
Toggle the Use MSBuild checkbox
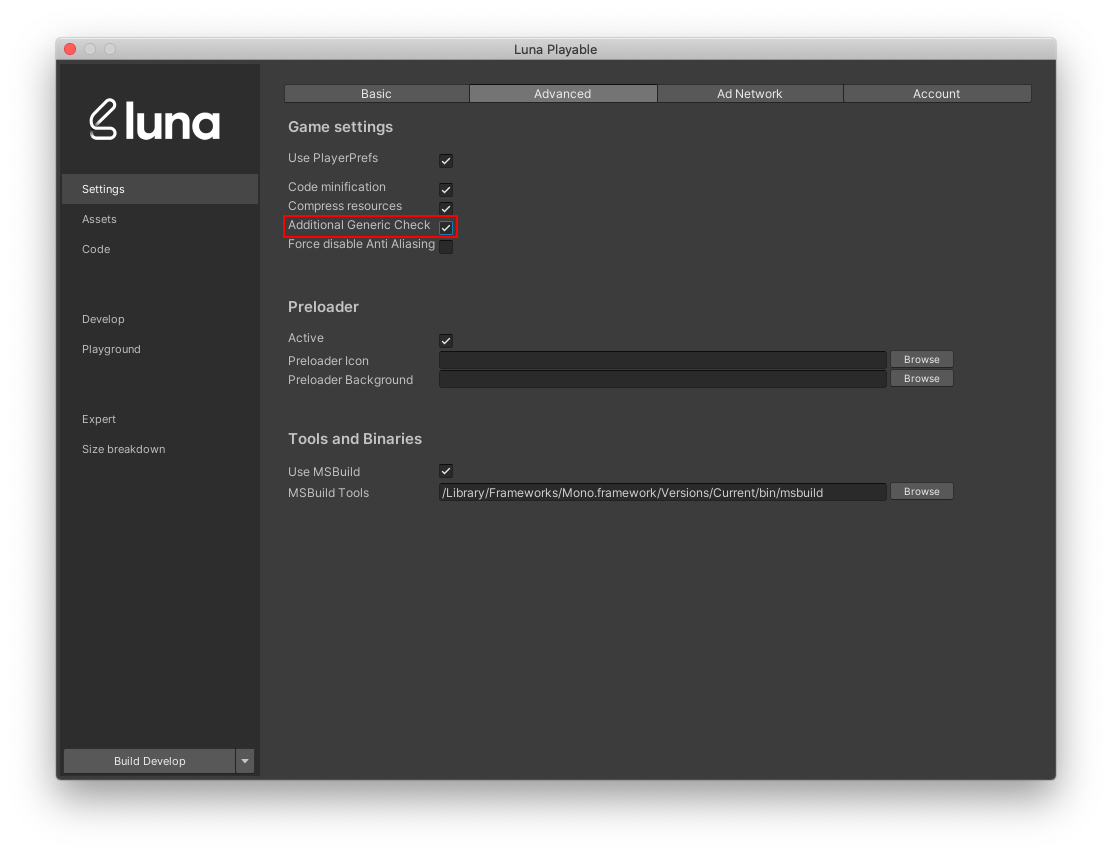[446, 471]
